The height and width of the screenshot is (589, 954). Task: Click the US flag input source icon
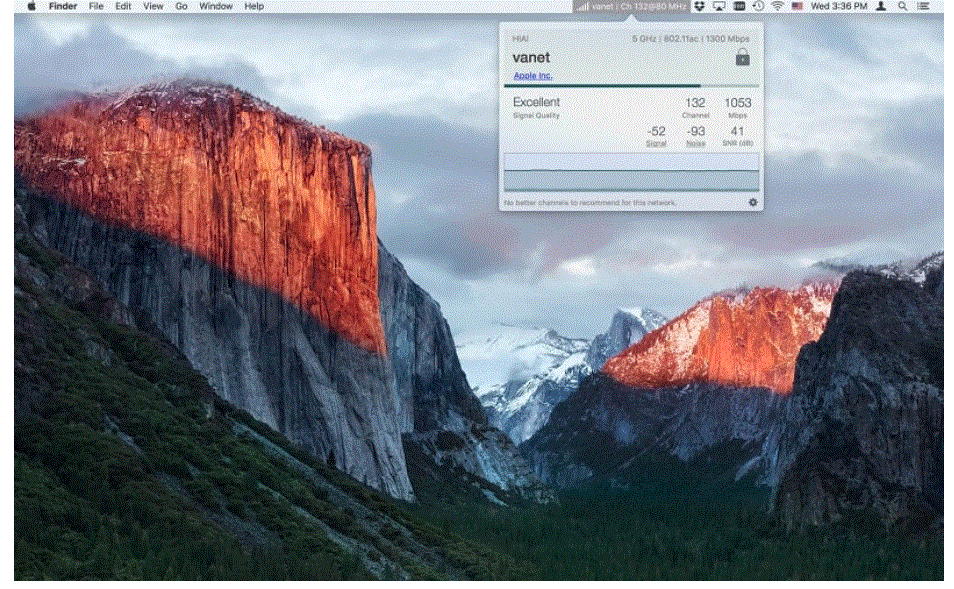(x=797, y=6)
